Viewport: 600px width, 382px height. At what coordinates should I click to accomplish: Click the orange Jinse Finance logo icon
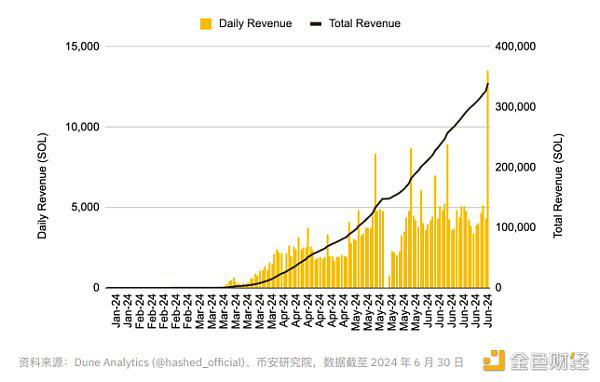pyautogui.click(x=494, y=360)
